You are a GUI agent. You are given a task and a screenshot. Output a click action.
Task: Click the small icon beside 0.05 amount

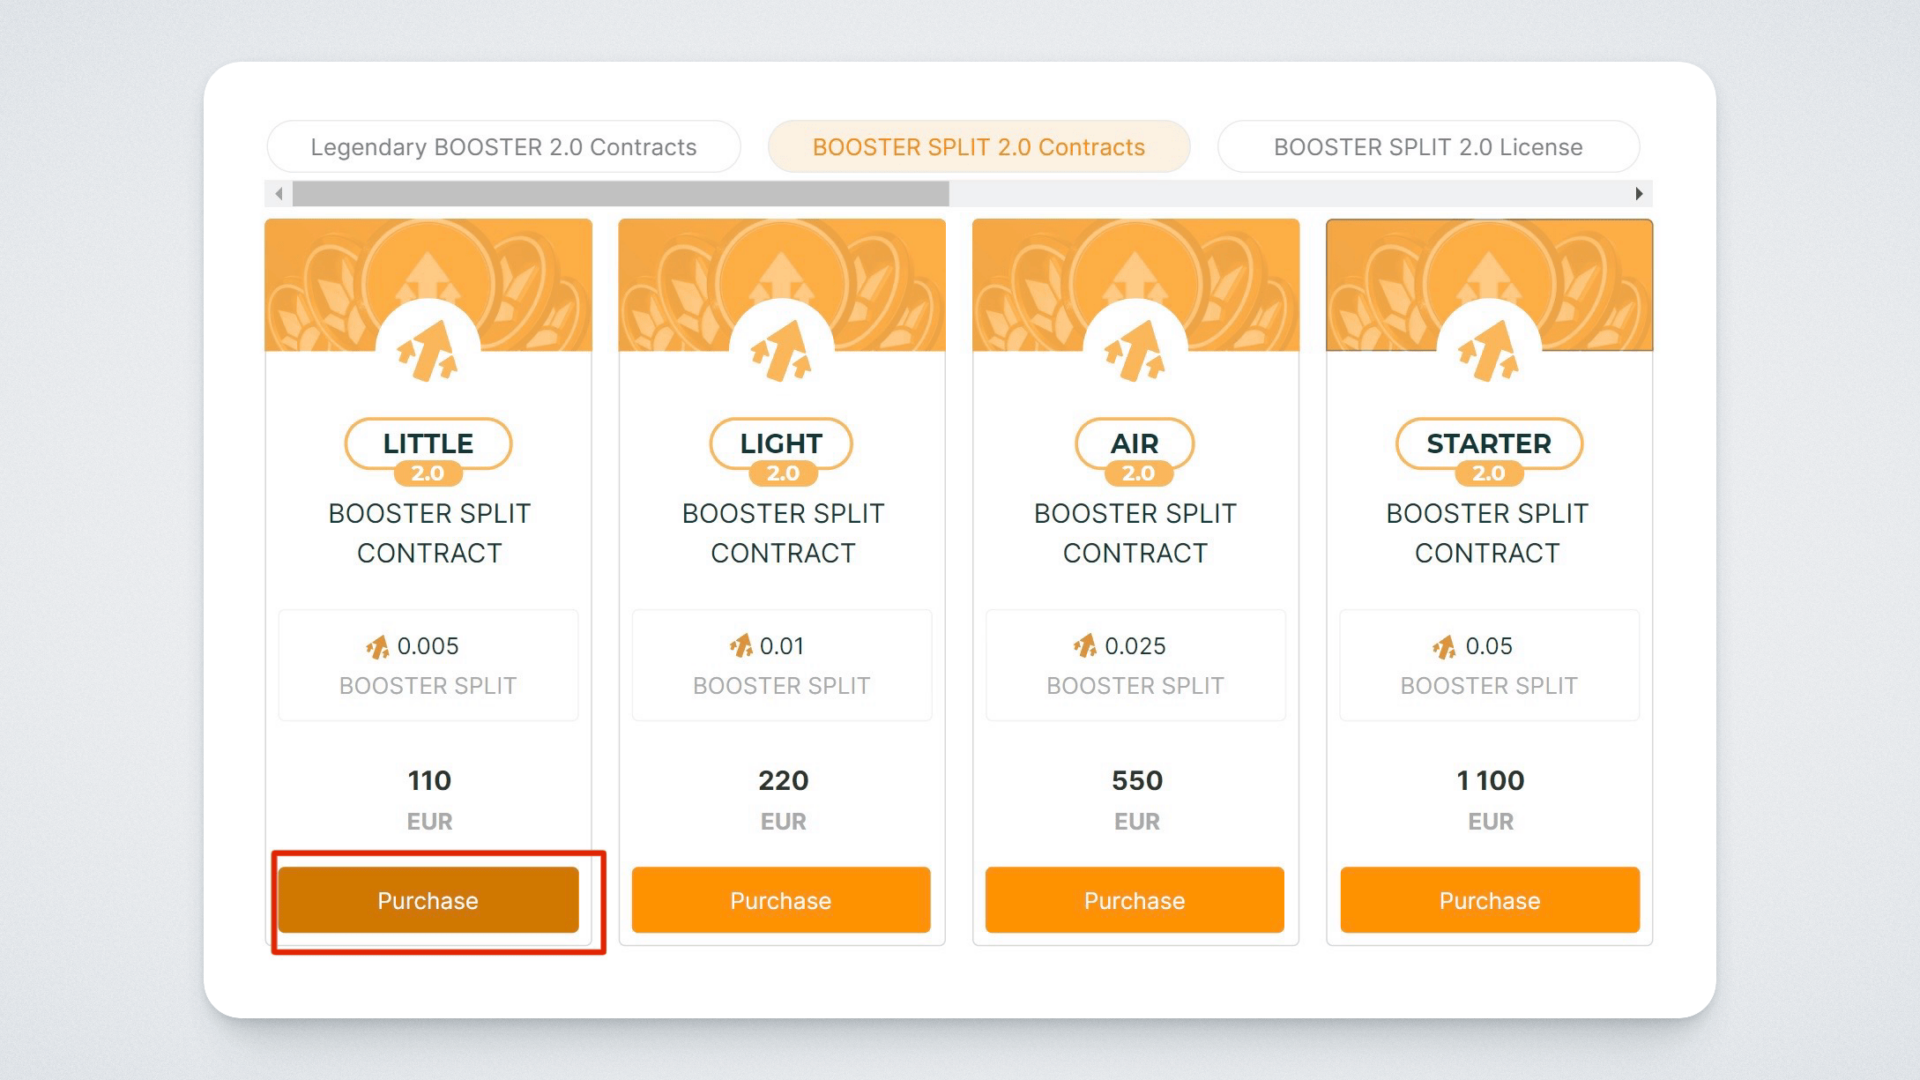point(1444,647)
